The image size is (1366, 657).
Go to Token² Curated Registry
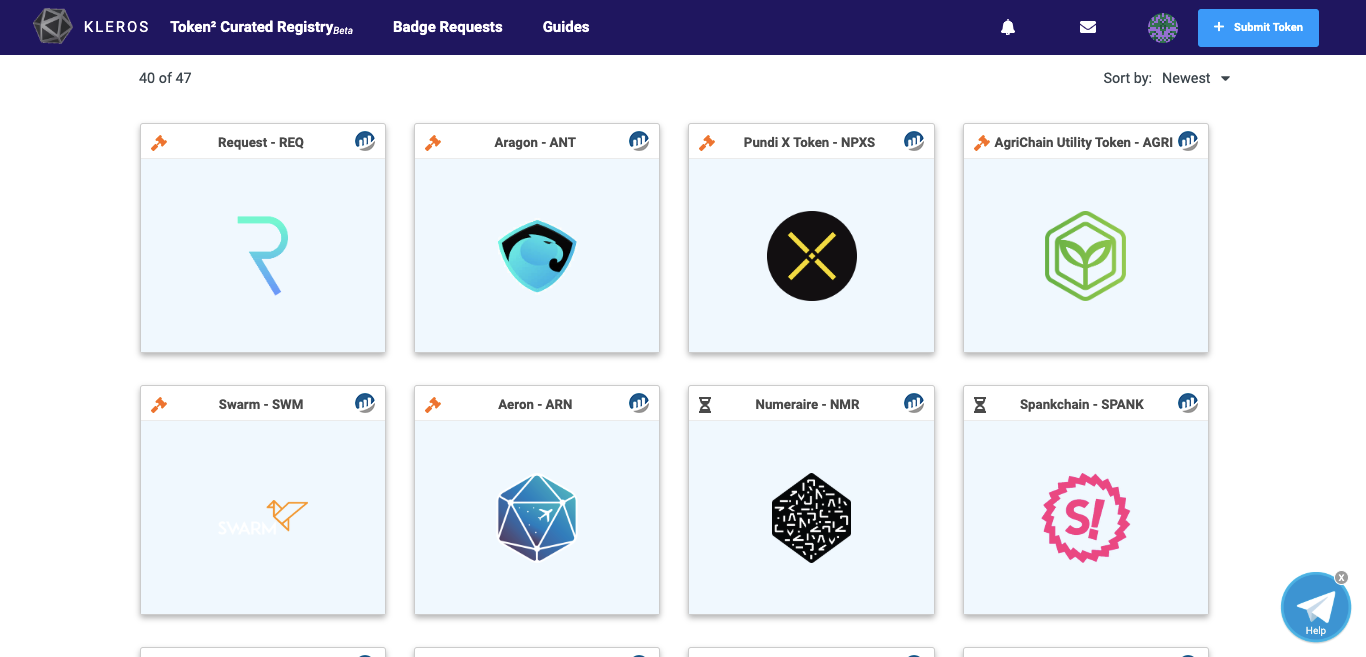pyautogui.click(x=261, y=27)
